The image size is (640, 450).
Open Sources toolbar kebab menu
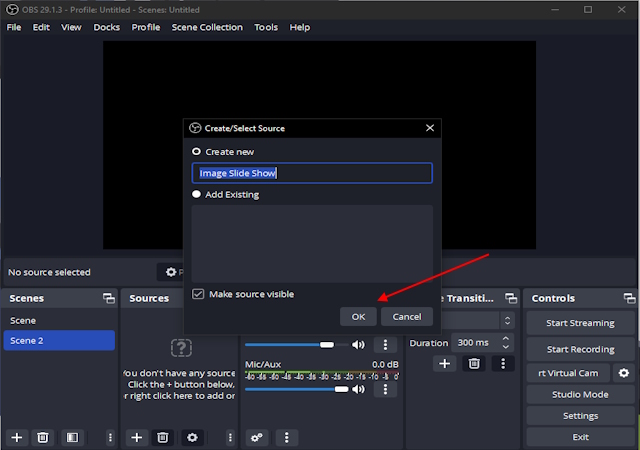(x=230, y=437)
